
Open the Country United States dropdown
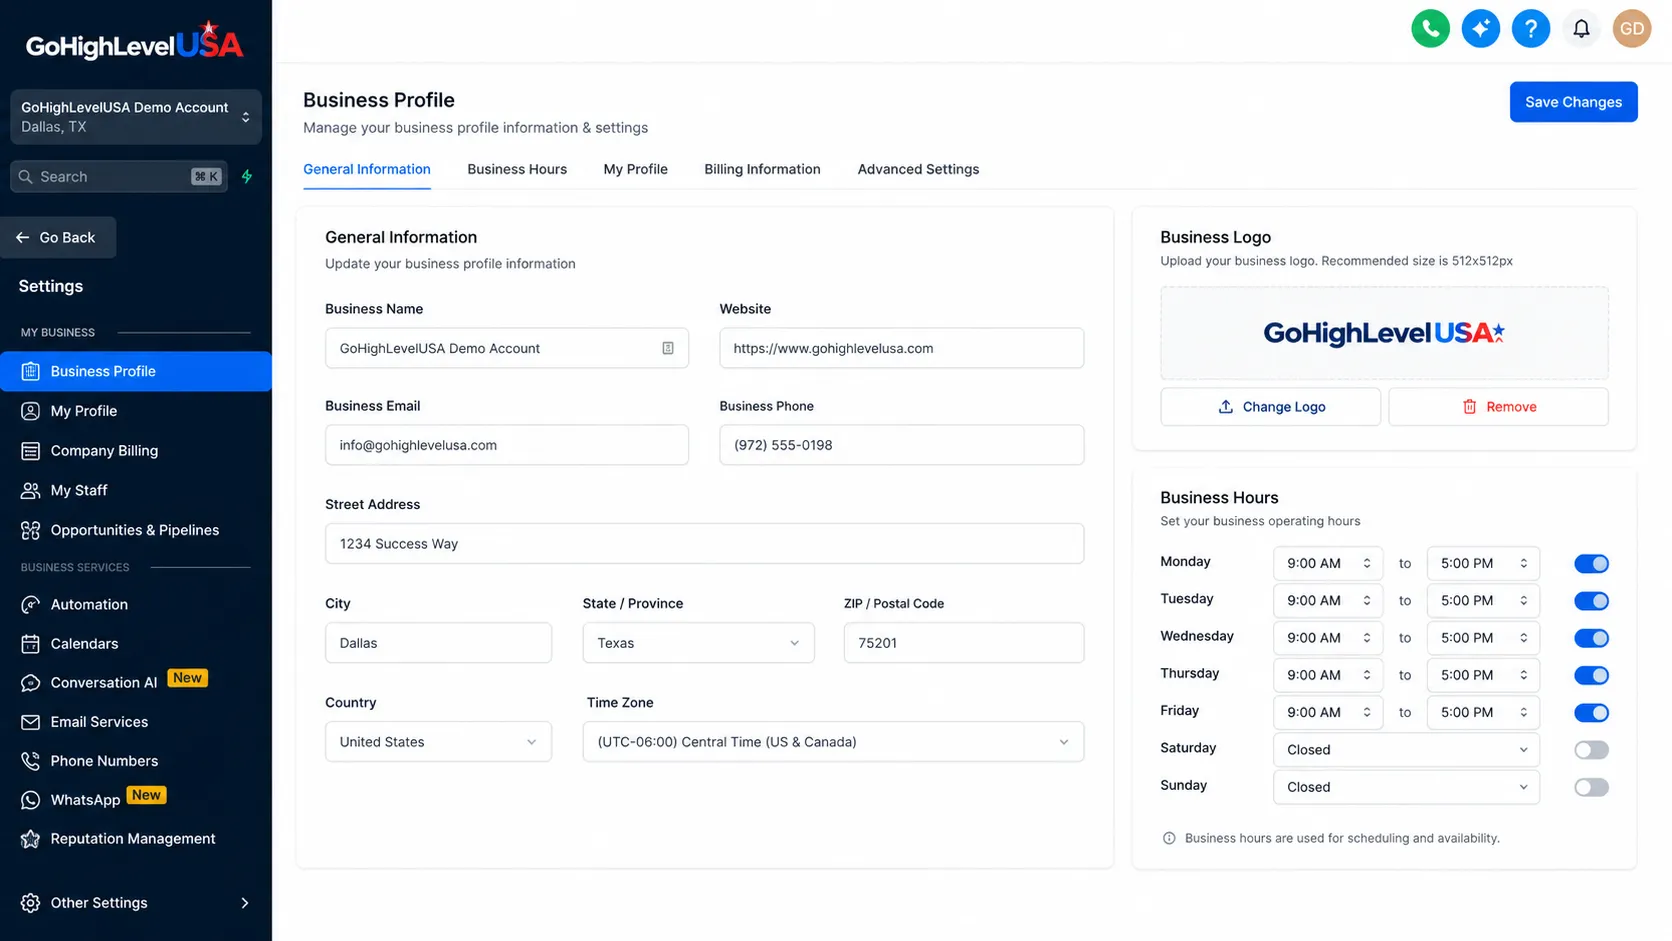(x=438, y=742)
